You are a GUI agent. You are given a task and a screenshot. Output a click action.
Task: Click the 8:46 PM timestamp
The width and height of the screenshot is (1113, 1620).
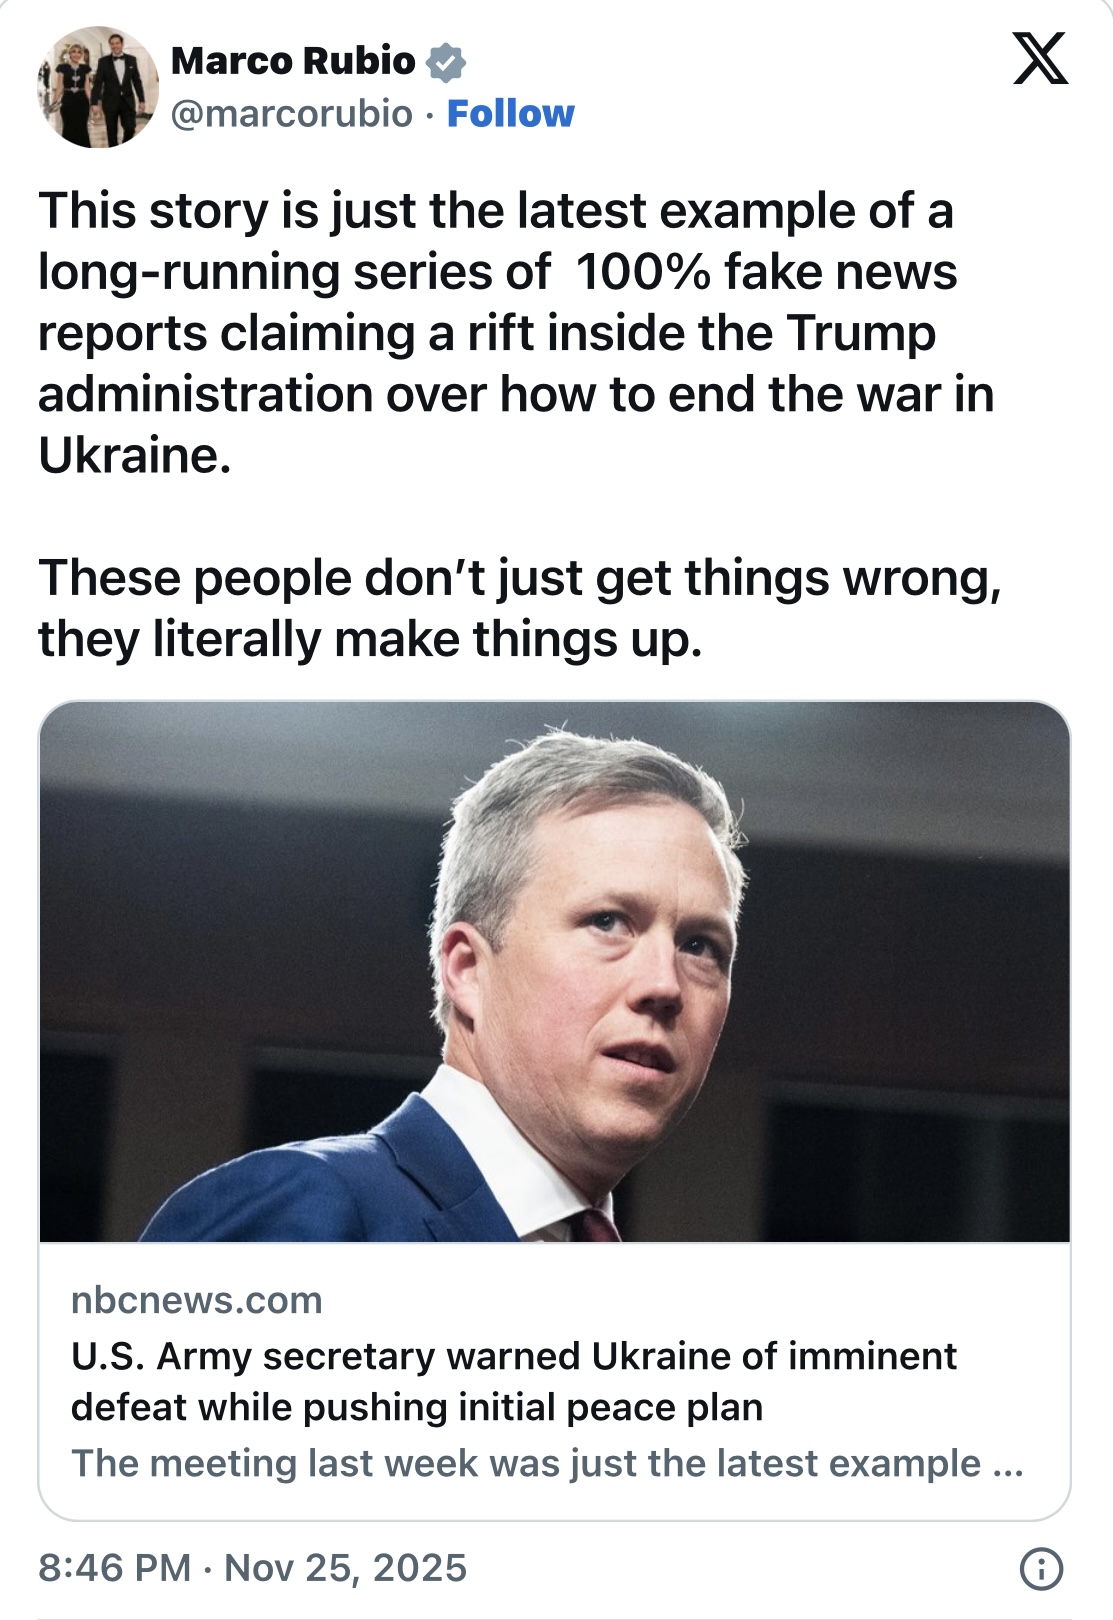point(114,1568)
